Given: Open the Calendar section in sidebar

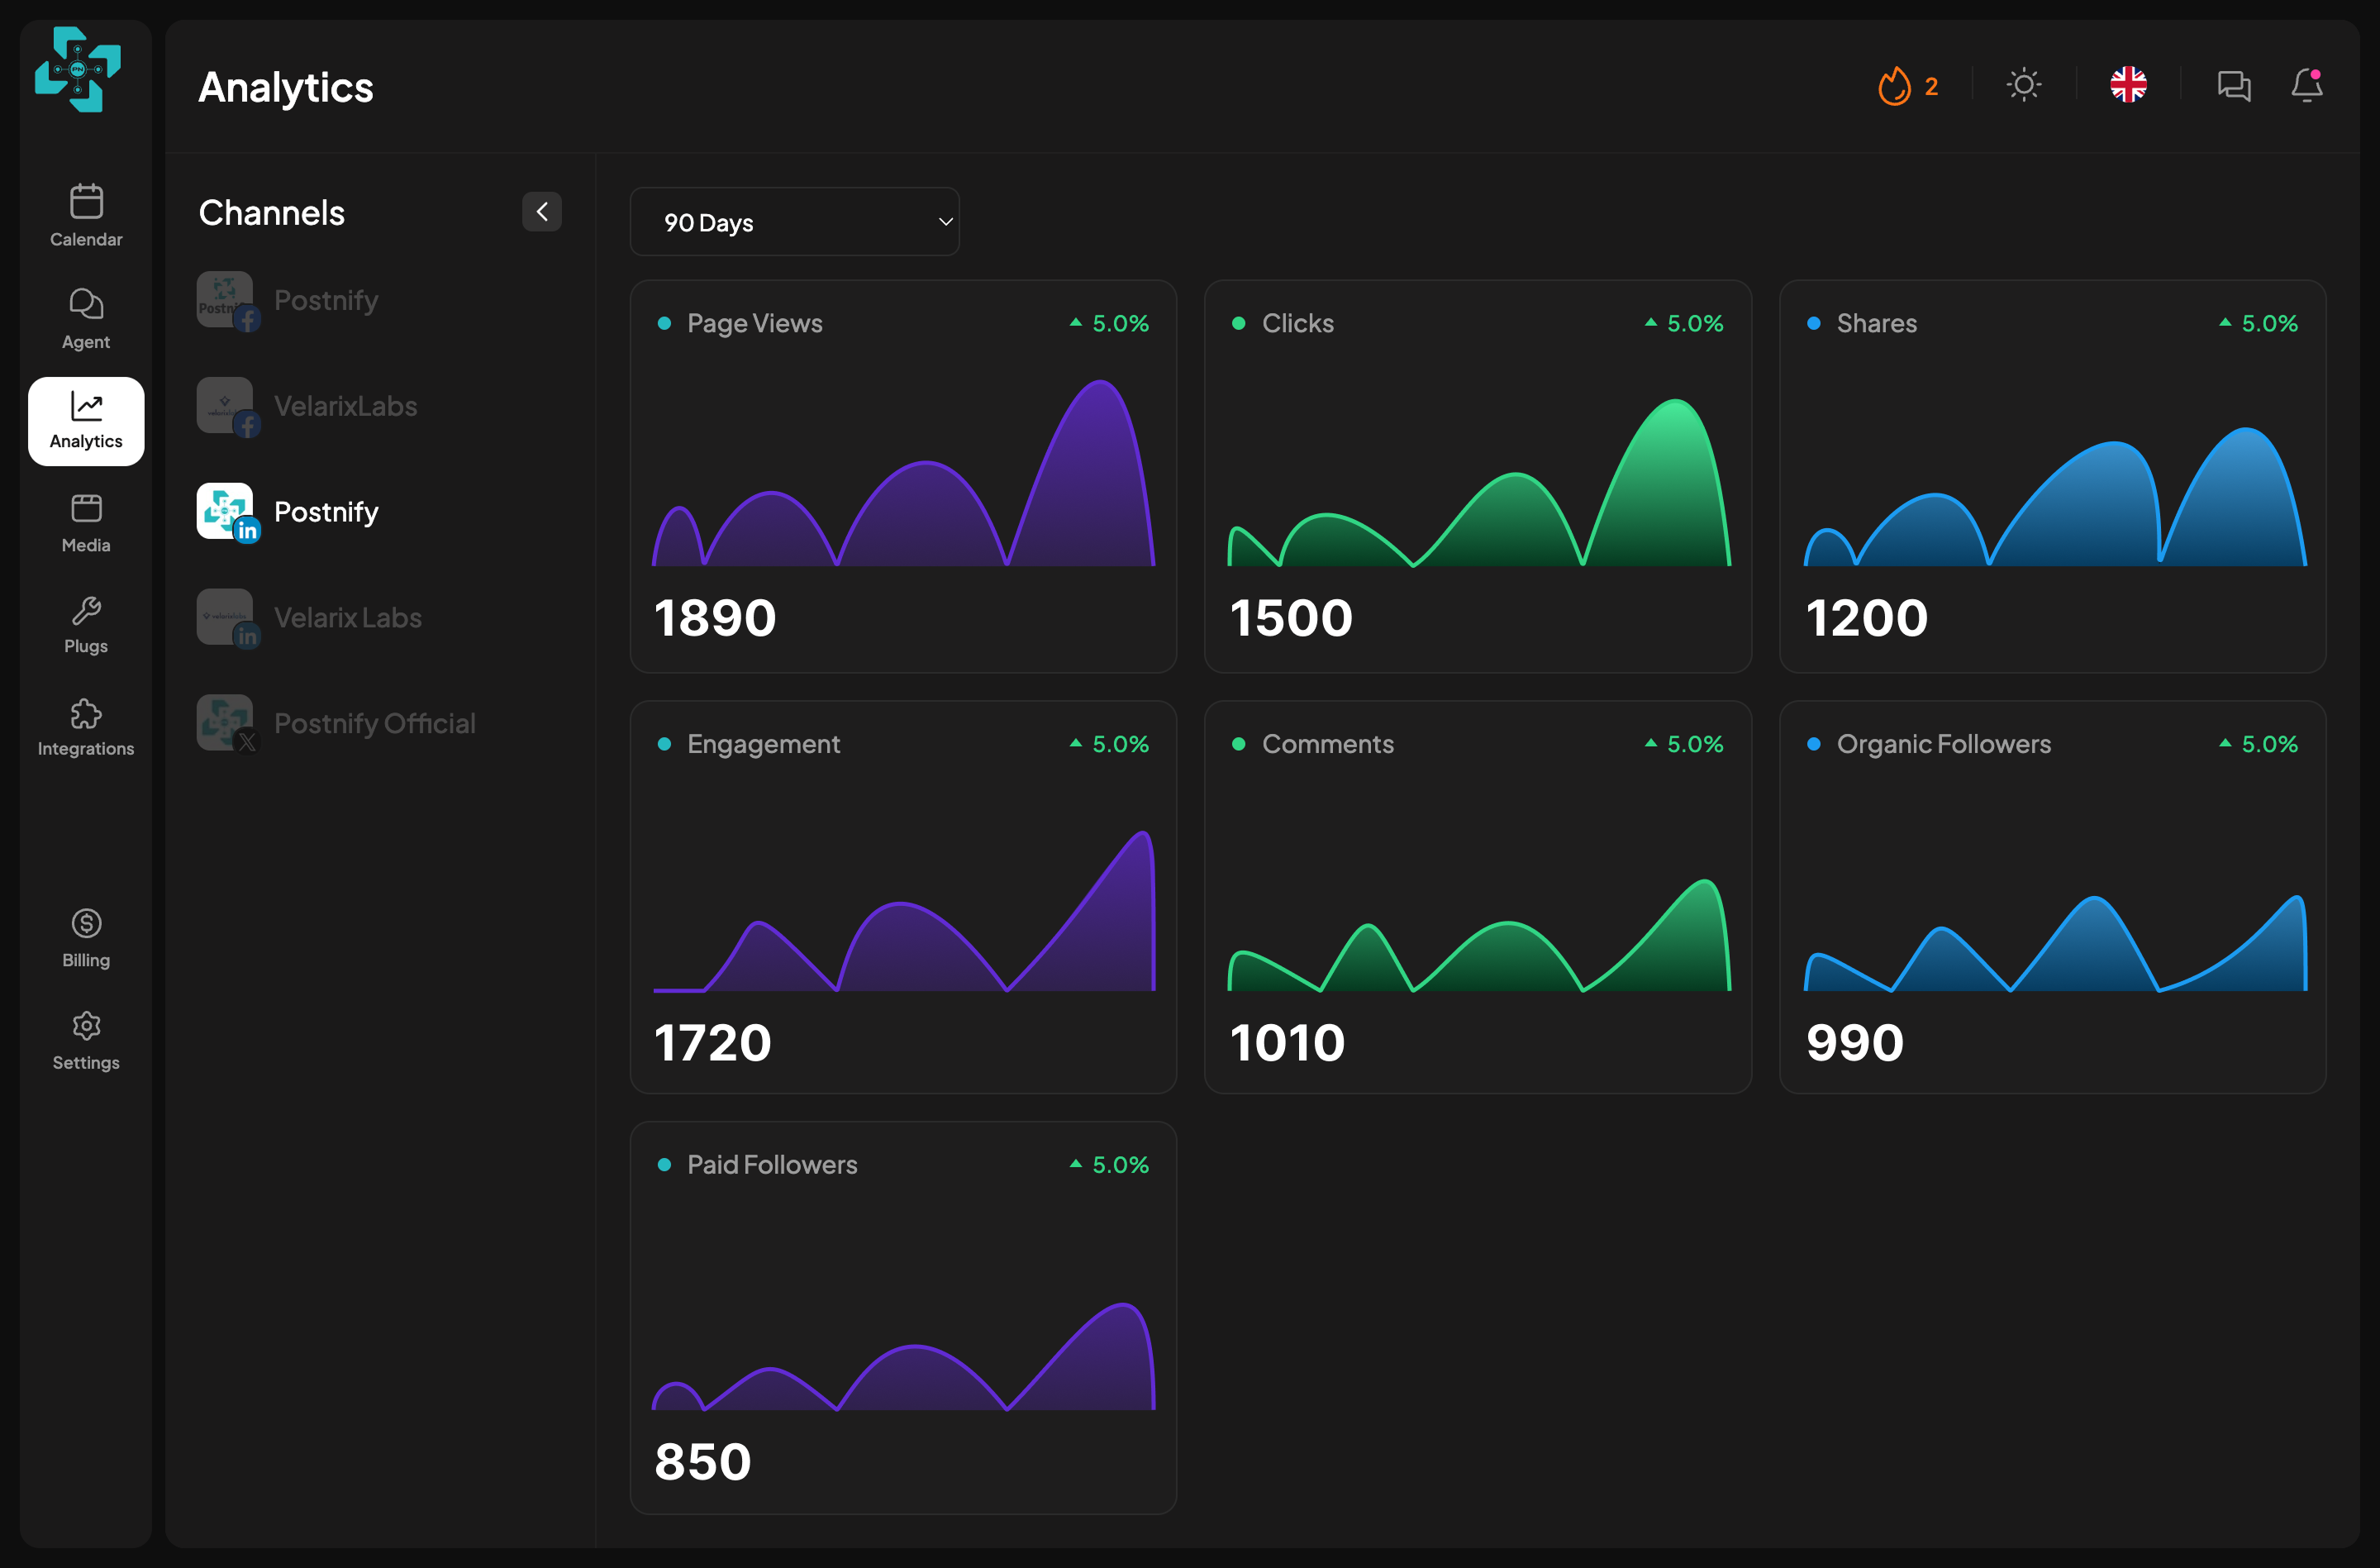Looking at the screenshot, I should (x=86, y=215).
